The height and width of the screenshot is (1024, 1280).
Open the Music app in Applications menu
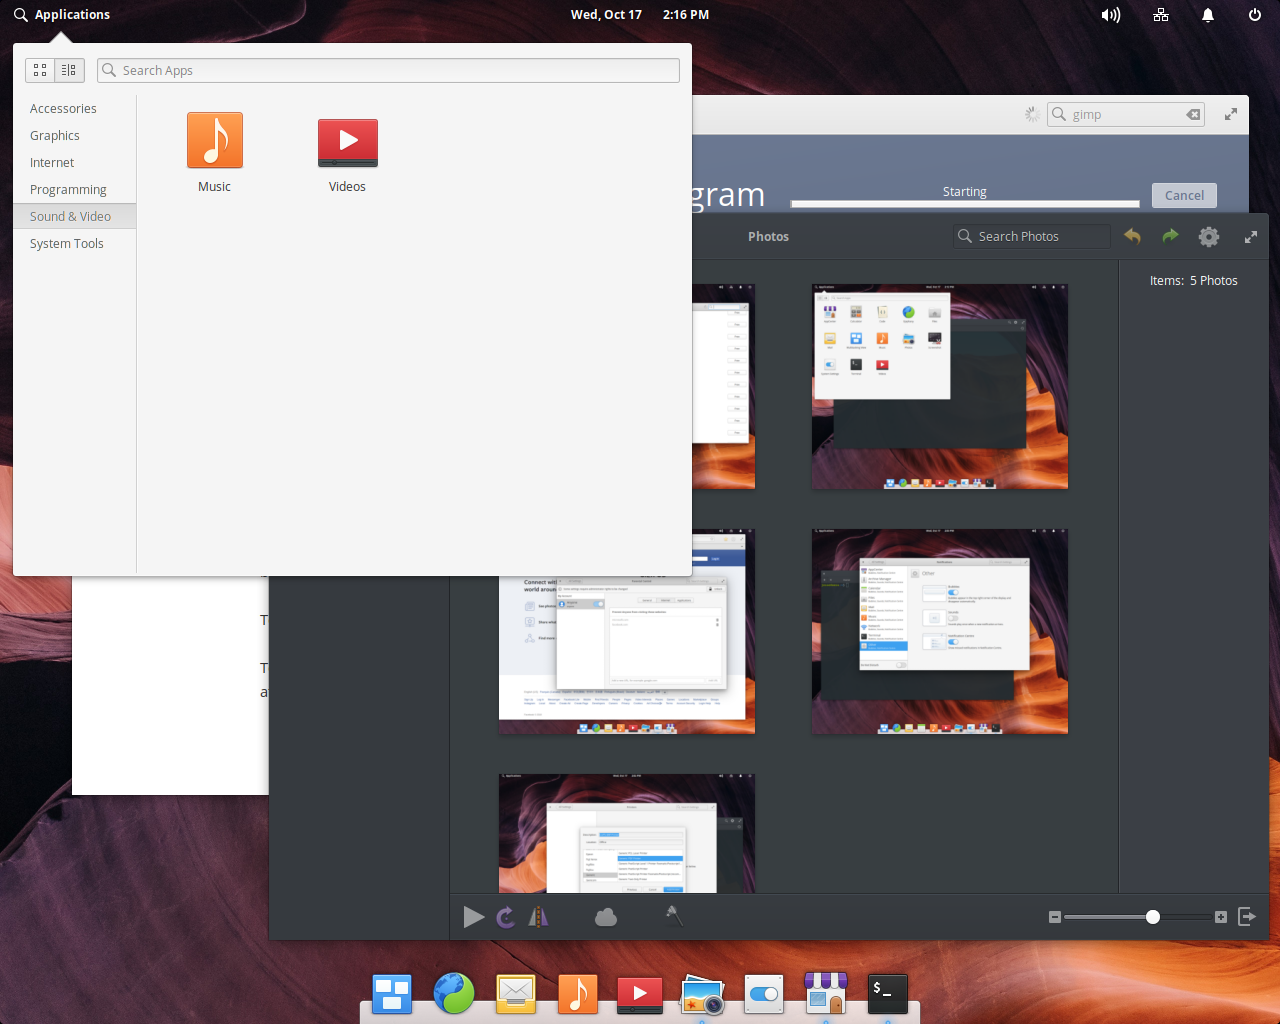[x=214, y=153]
